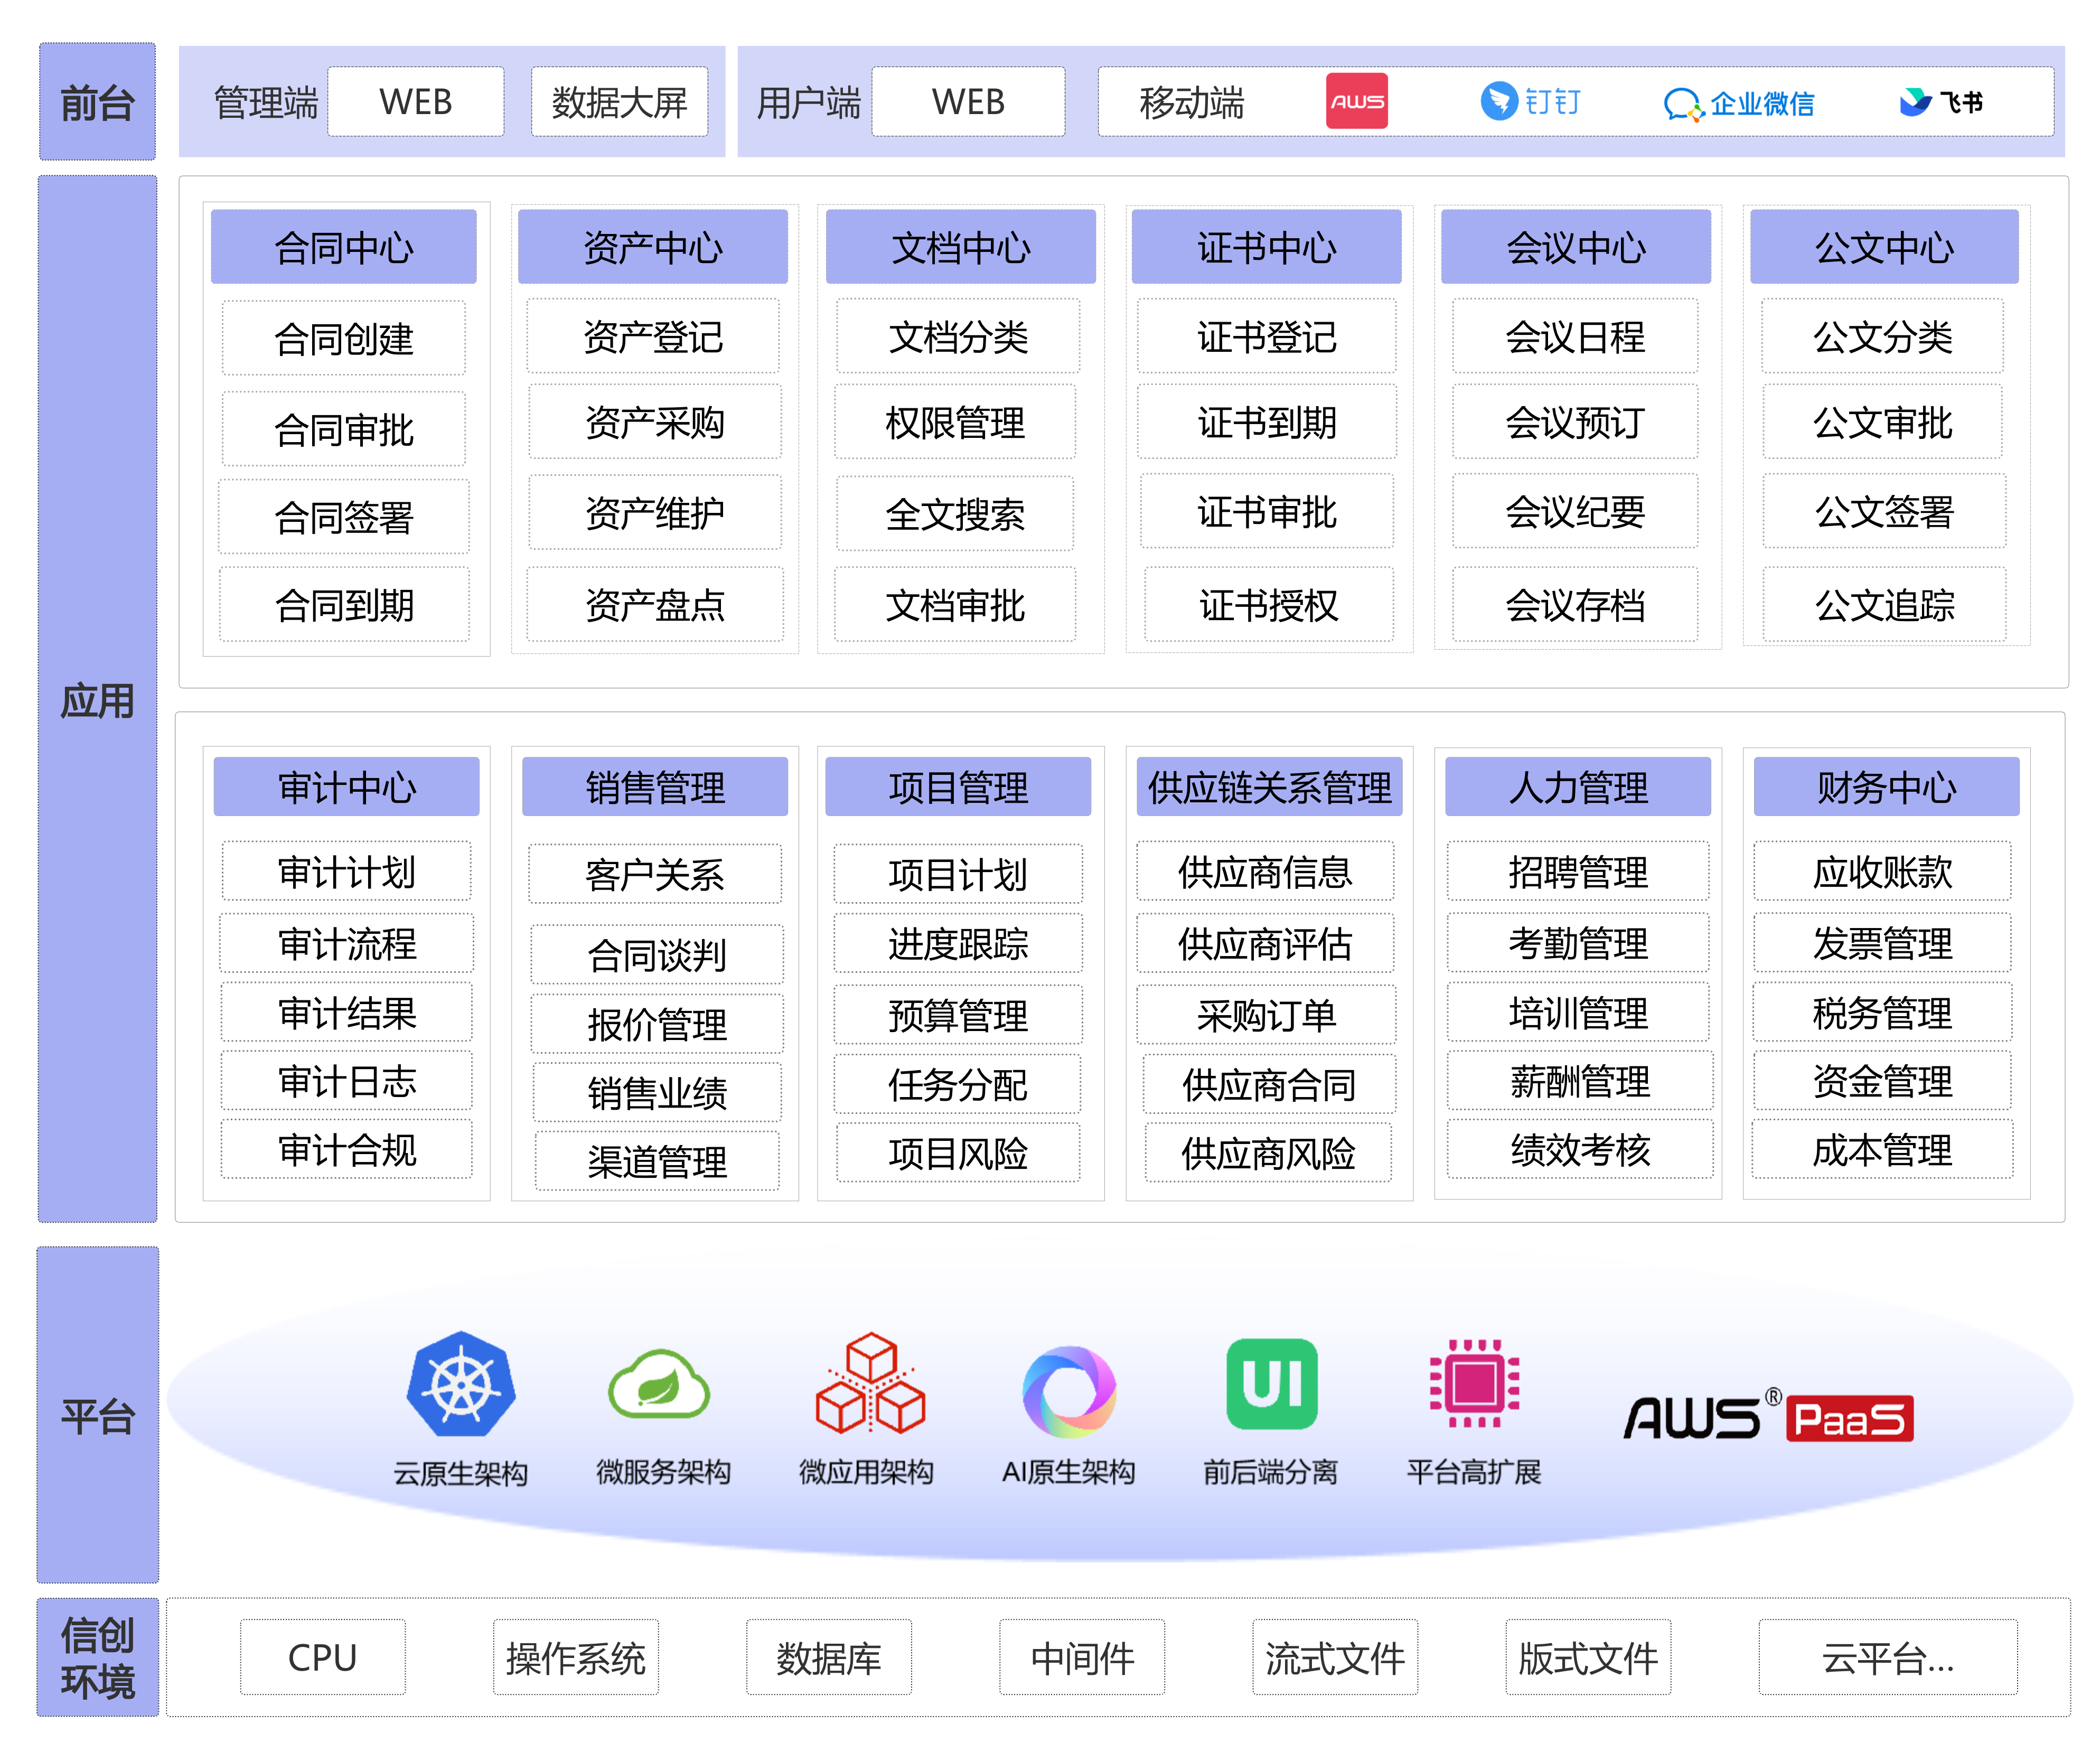Image resolution: width=2100 pixels, height=1743 pixels.
Task: Select the 中间件 box
Action: click(x=1082, y=1657)
